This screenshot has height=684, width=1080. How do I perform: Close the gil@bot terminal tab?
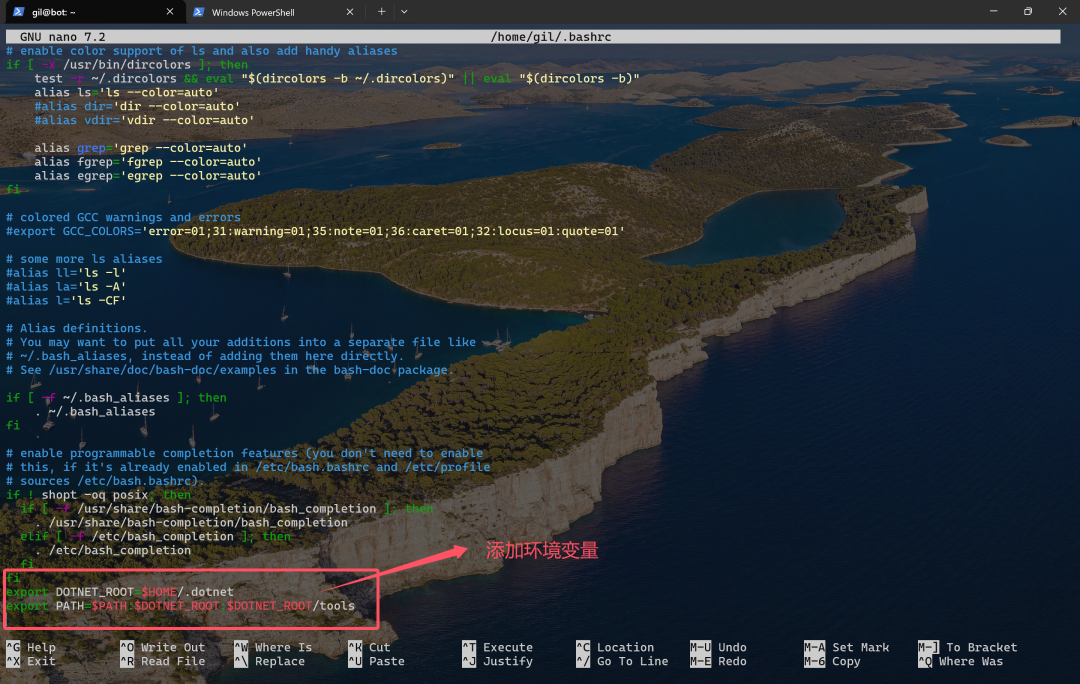pyautogui.click(x=170, y=12)
